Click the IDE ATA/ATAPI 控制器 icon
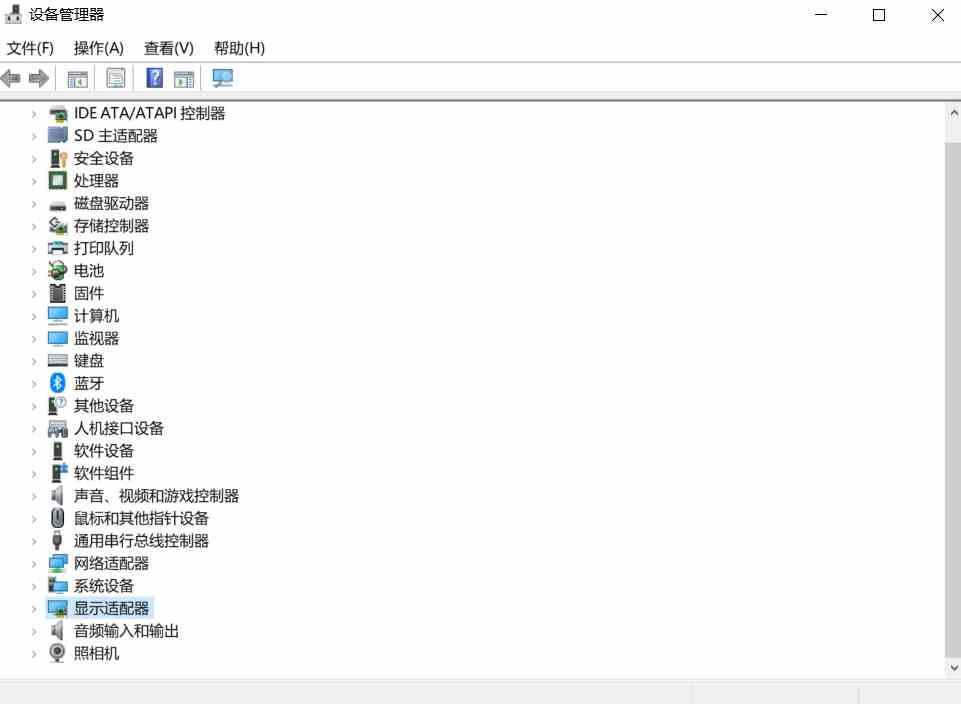This screenshot has width=961, height=704. pos(58,113)
